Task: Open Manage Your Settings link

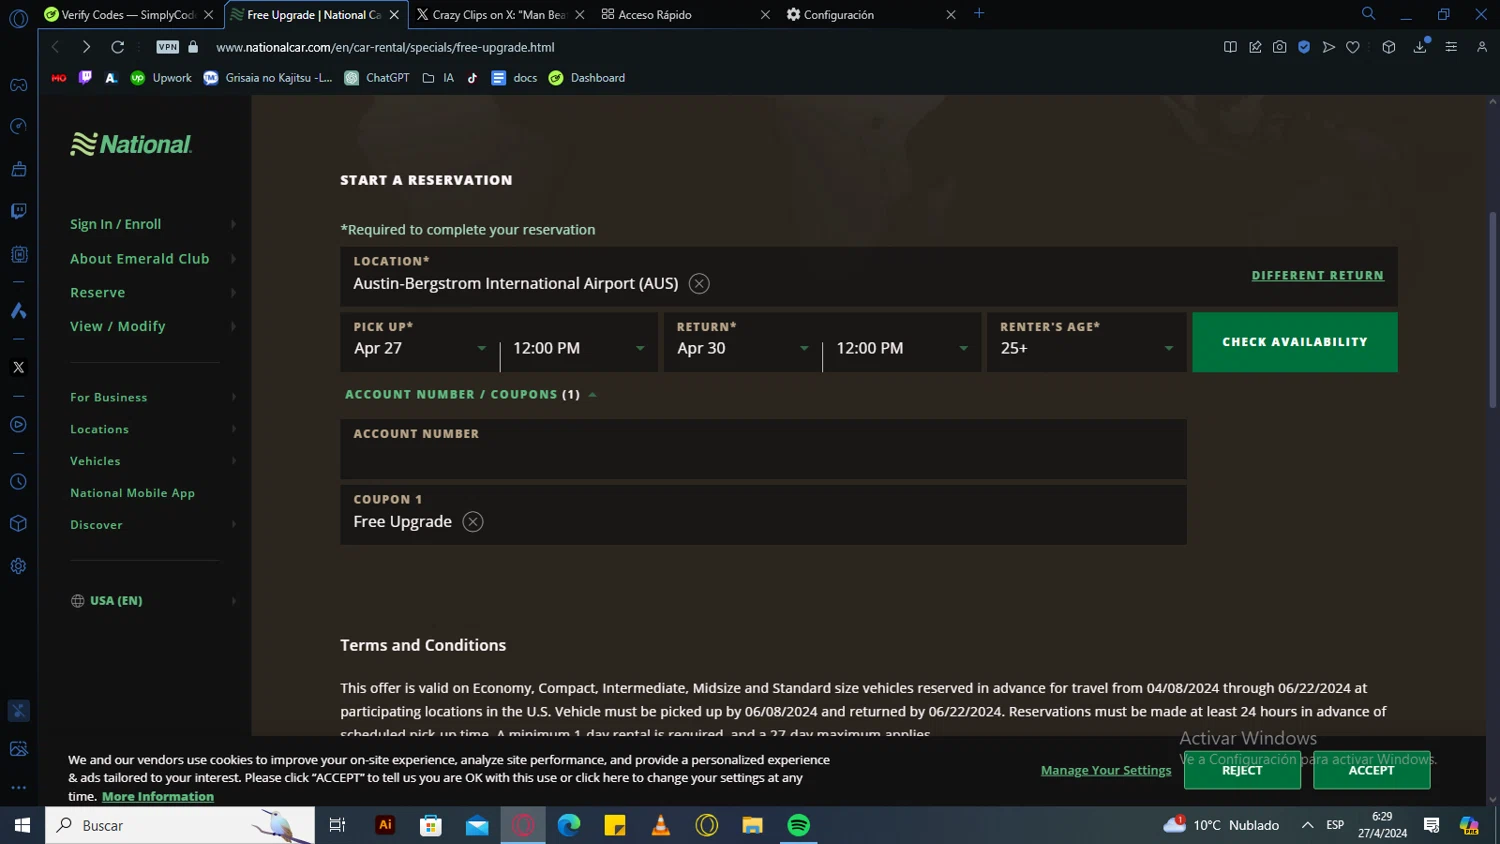Action: click(x=1106, y=770)
